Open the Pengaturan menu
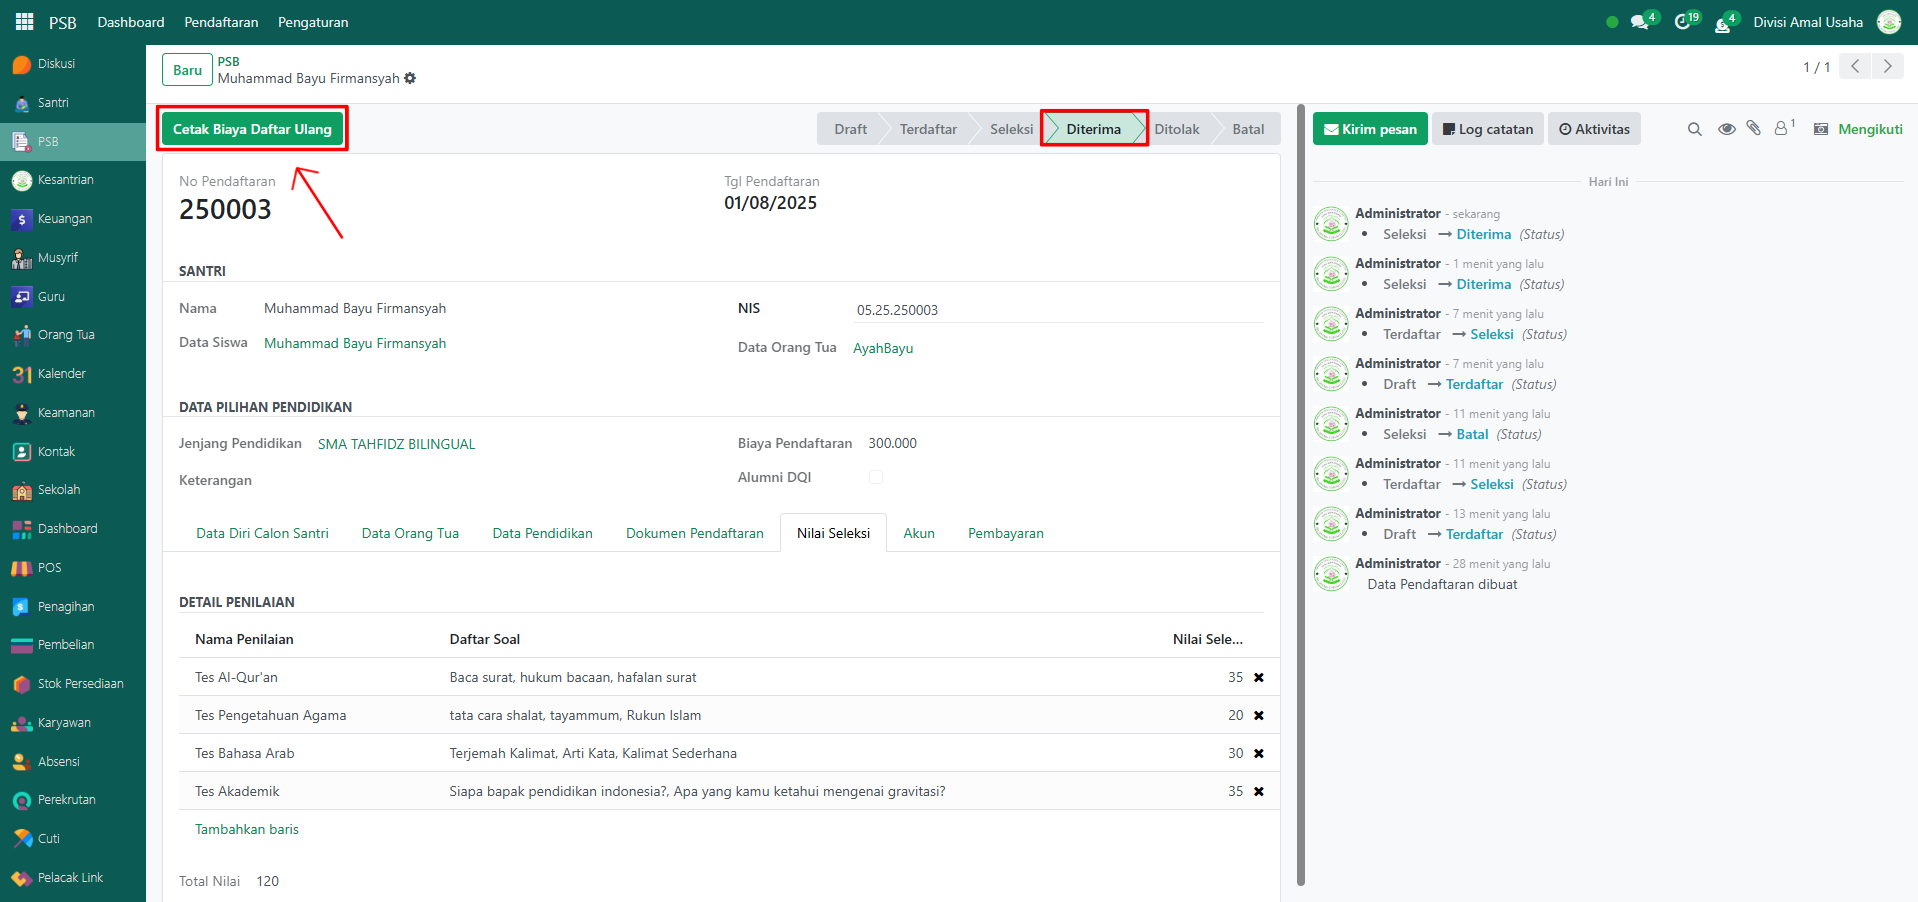The width and height of the screenshot is (1918, 902). pyautogui.click(x=313, y=22)
